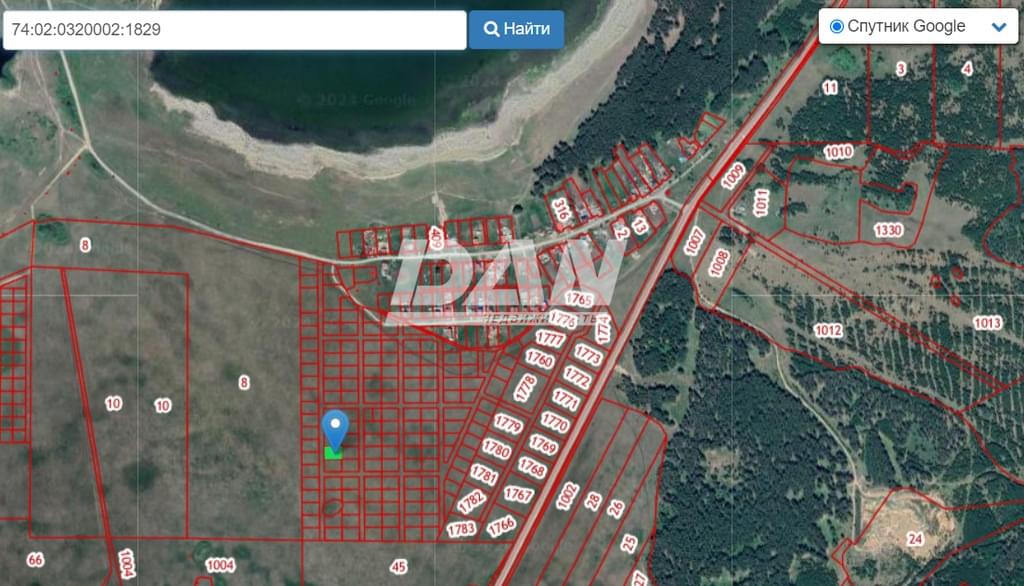Focus the cadastral number search field
1024x586 pixels.
pos(234,29)
